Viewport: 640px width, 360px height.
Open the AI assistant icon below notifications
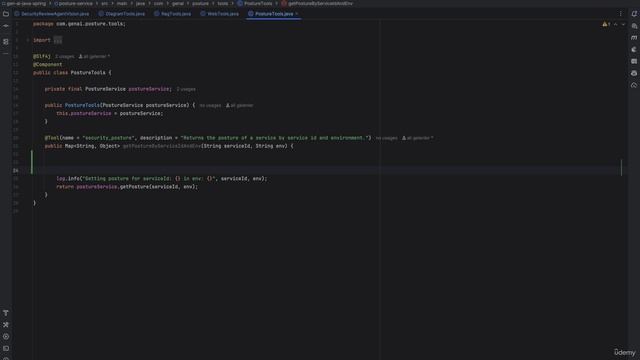[x=634, y=26]
